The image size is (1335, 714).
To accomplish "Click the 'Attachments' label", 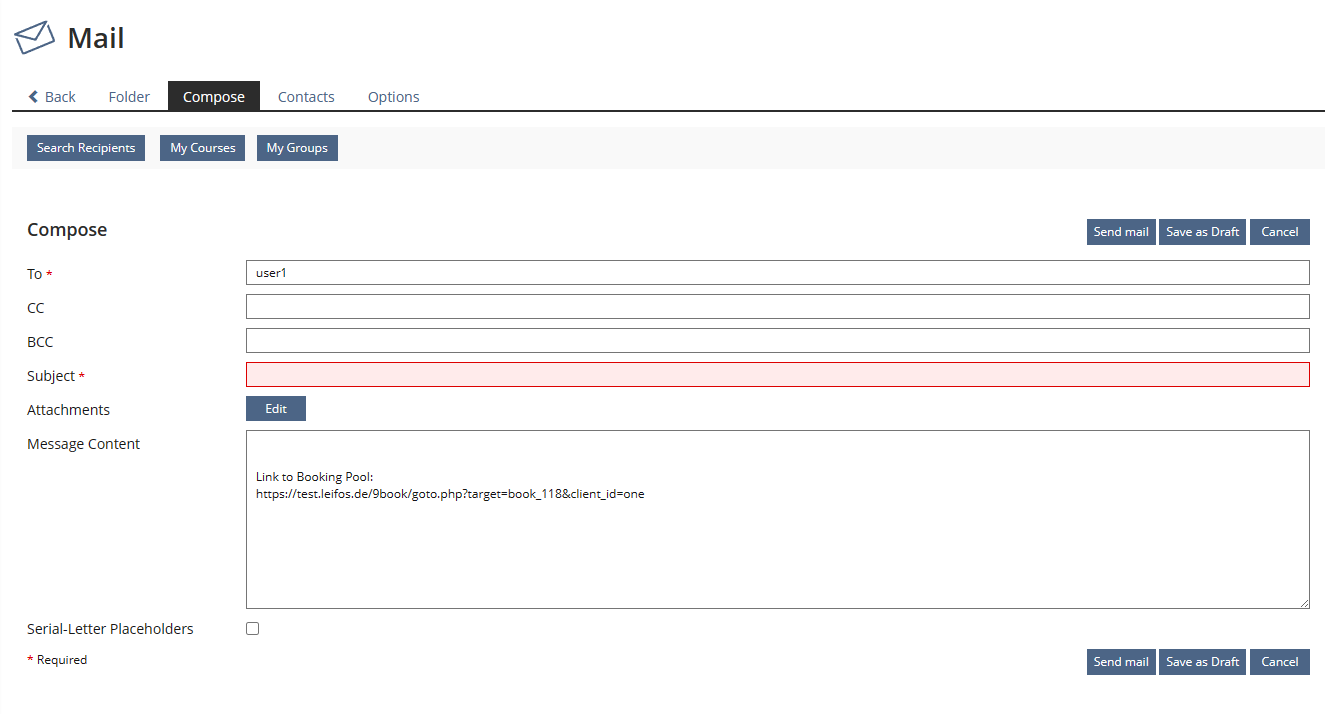I will (x=68, y=410).
